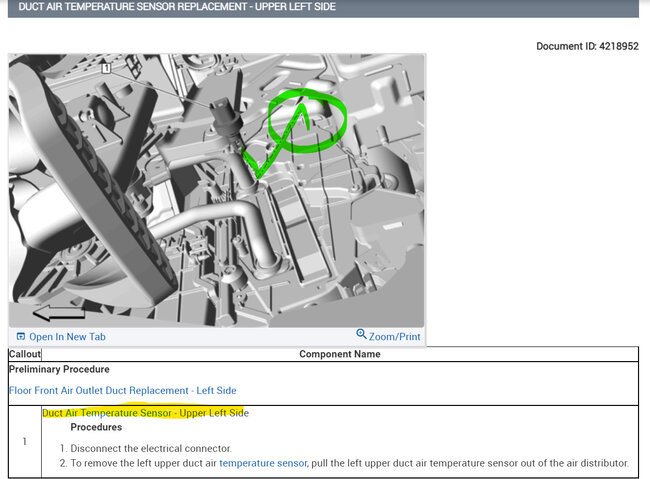Click callout label 1 inside the diagram
Viewport: 650px width, 479px height.
tap(106, 68)
